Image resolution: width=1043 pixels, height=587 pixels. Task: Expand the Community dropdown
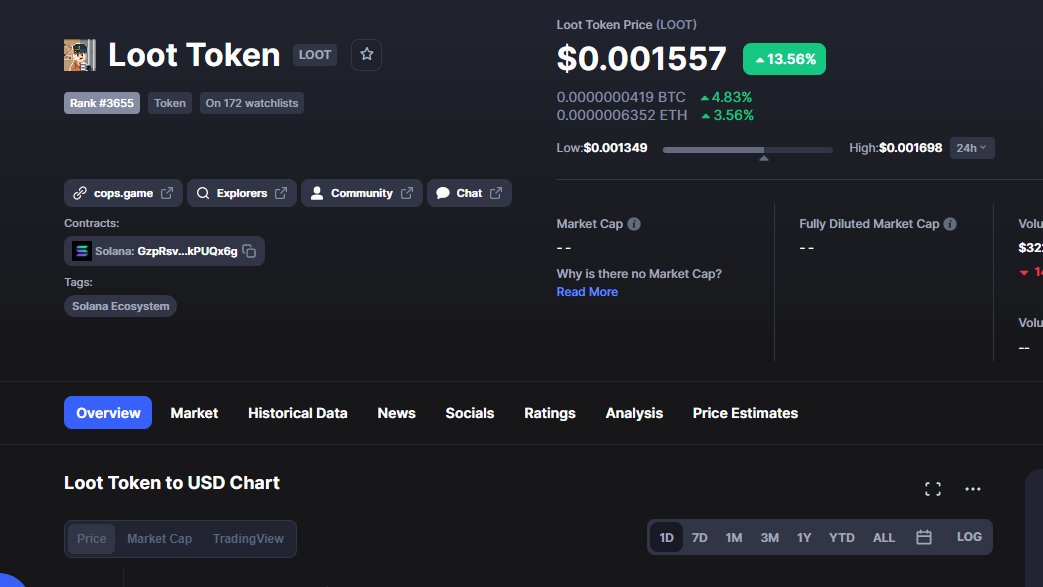coord(361,193)
